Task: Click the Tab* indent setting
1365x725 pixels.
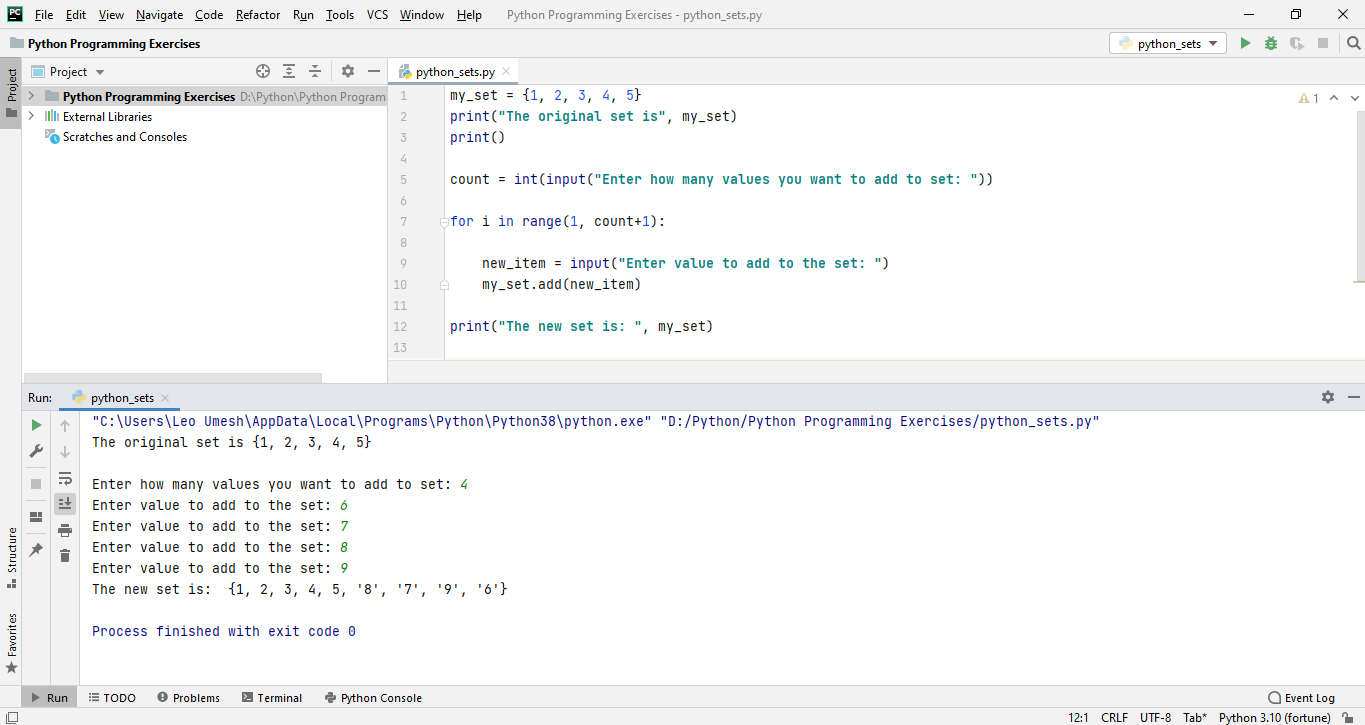Action: click(1195, 717)
